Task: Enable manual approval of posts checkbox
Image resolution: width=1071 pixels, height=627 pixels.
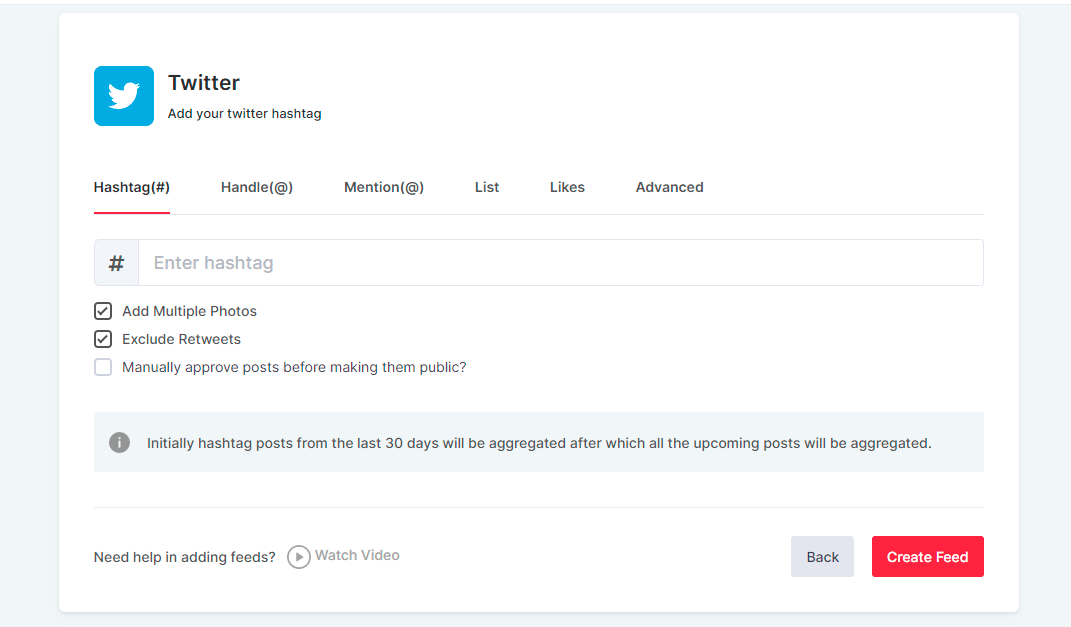Action: 103,367
